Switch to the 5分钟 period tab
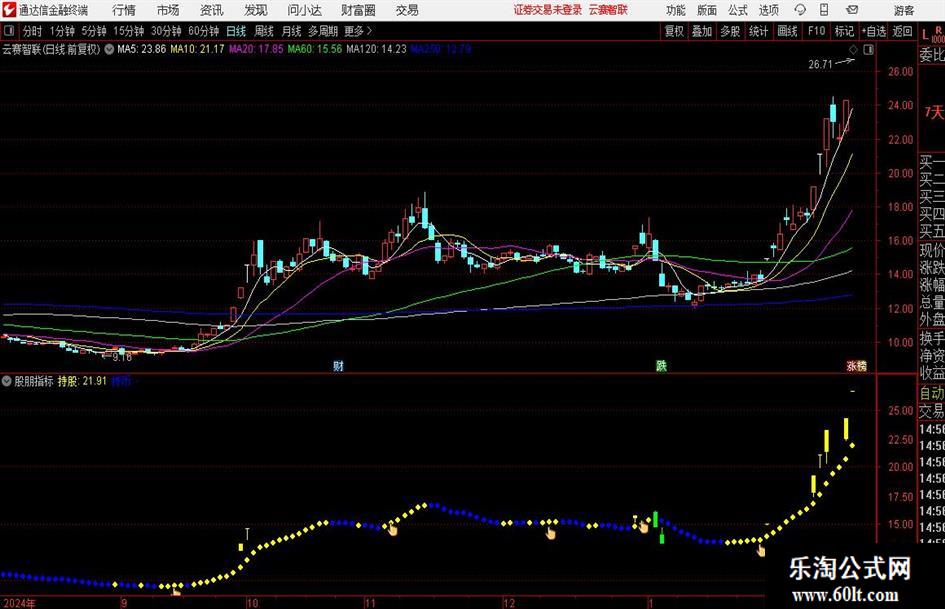 pos(93,31)
